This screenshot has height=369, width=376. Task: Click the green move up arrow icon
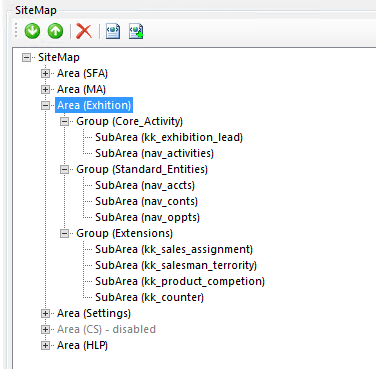click(x=55, y=31)
